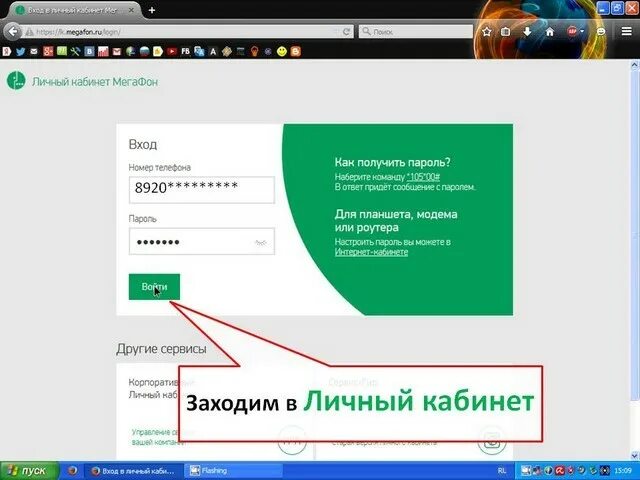Click the smiley feedback icon in toolbar
This screenshot has height=480, width=640.
(x=601, y=31)
